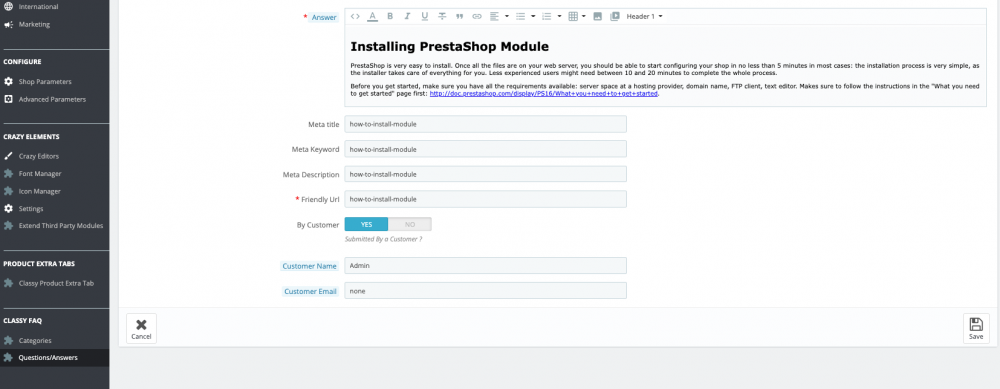Click the International sidebar globe icon

click(8, 6)
